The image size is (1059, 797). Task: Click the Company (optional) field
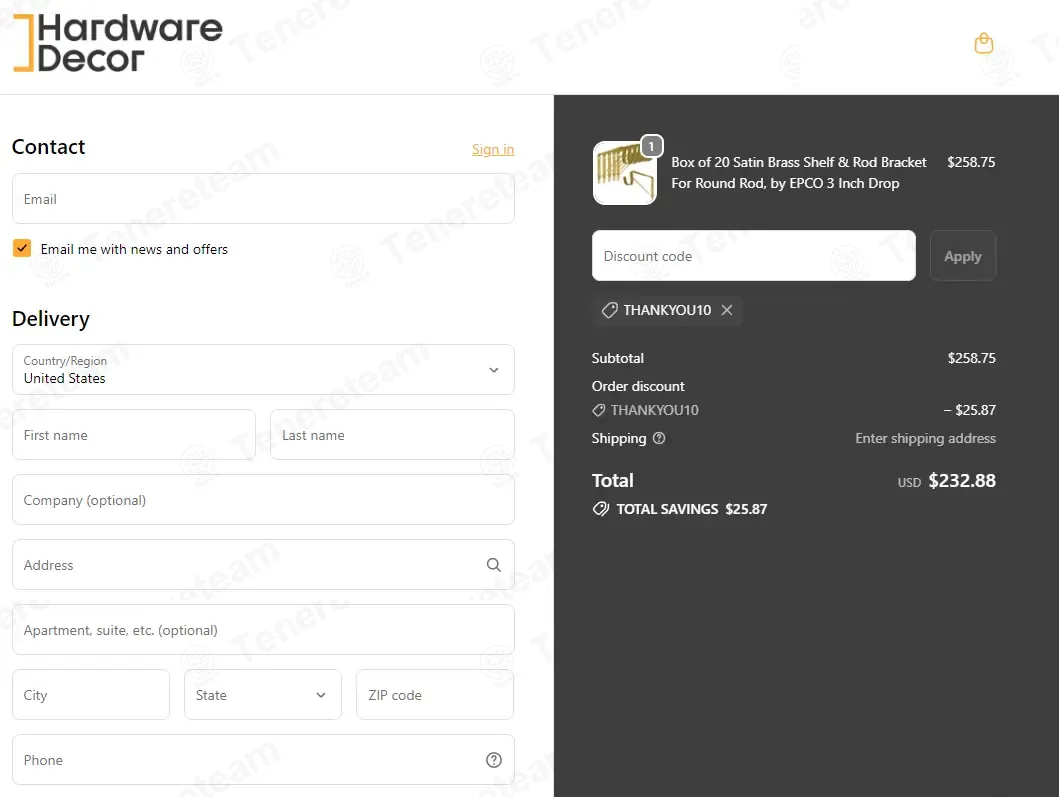263,500
